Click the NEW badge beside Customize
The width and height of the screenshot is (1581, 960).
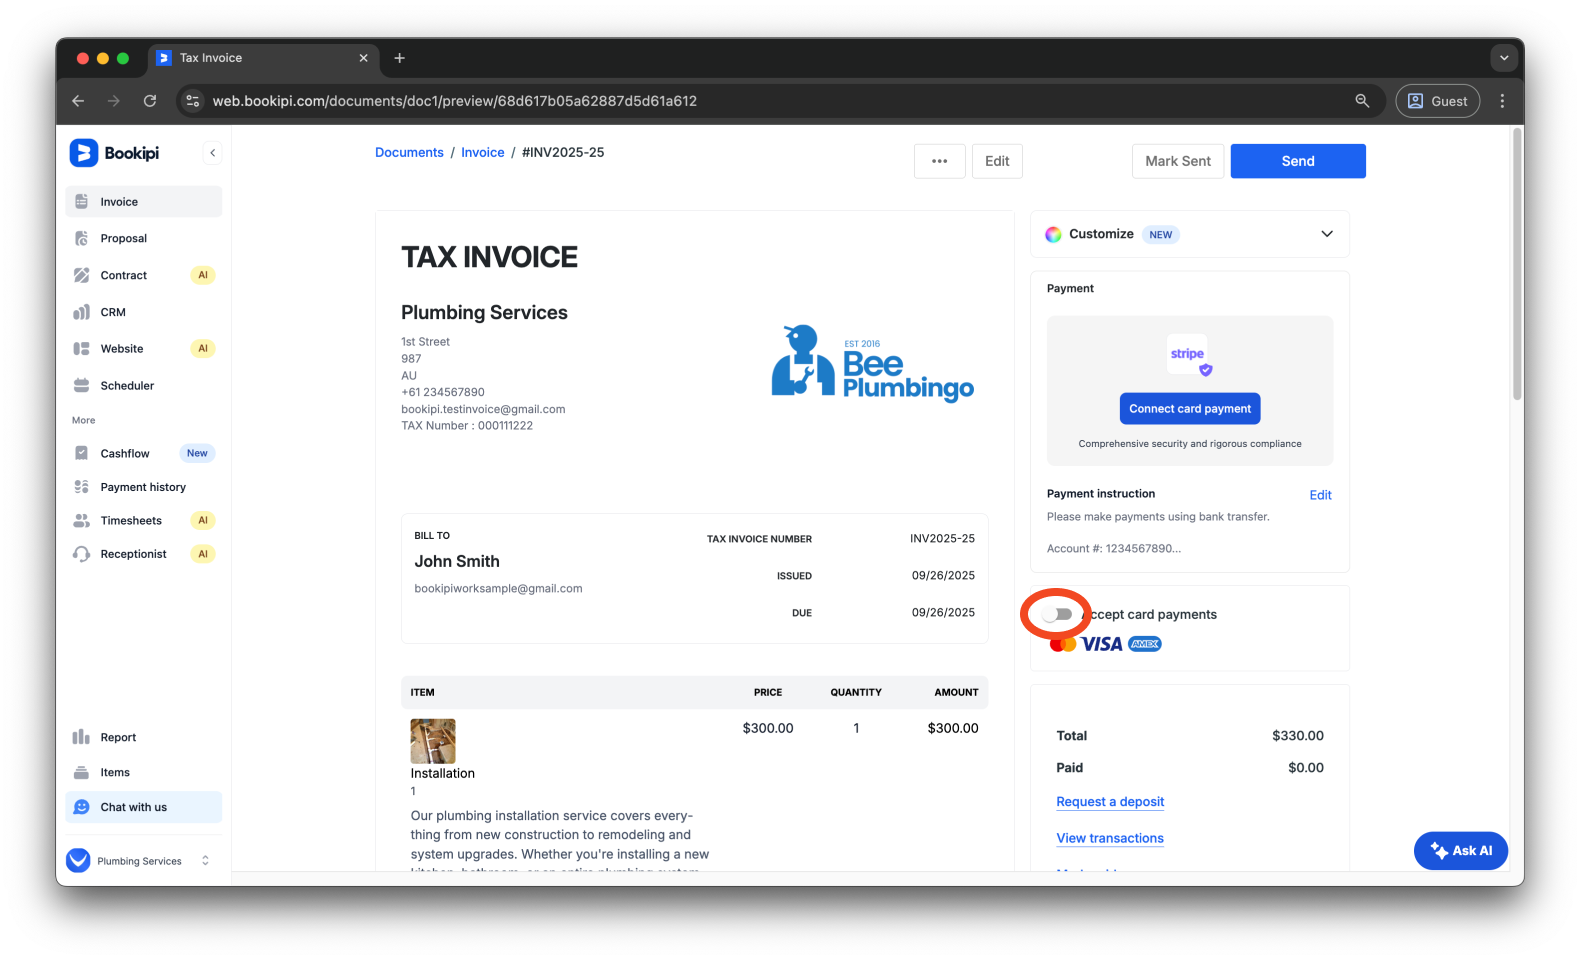(x=1160, y=235)
